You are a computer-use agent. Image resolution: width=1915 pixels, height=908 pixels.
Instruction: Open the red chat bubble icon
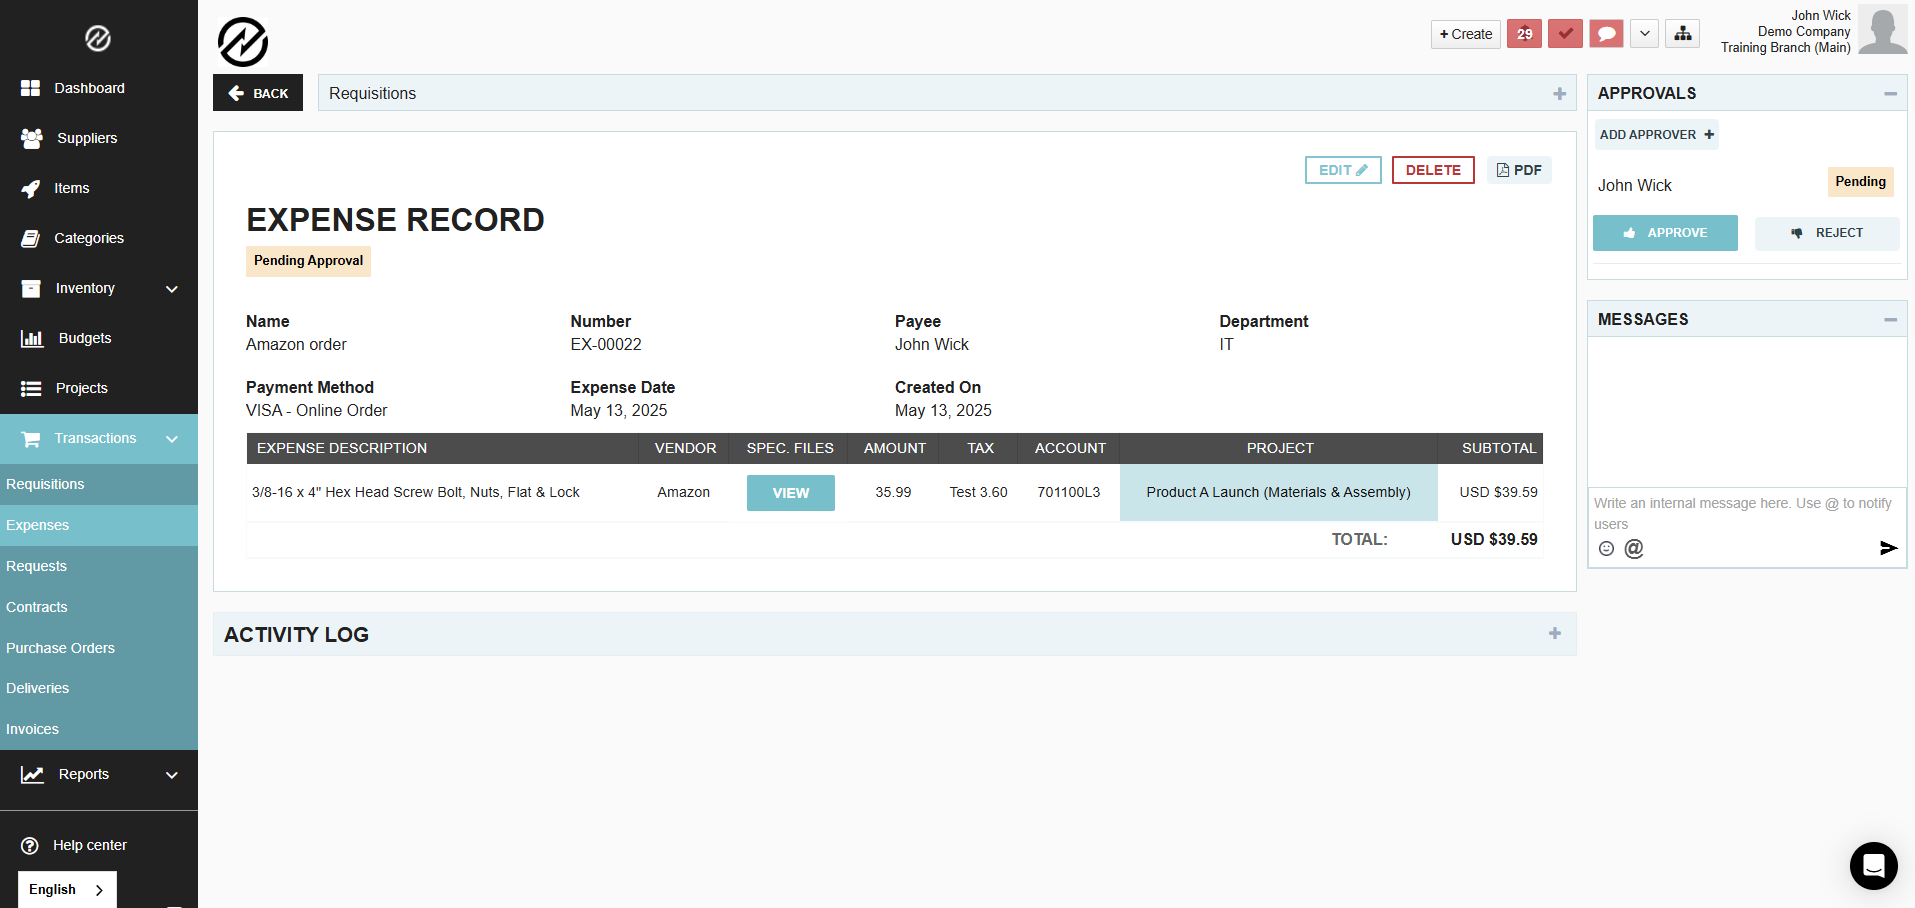tap(1606, 34)
